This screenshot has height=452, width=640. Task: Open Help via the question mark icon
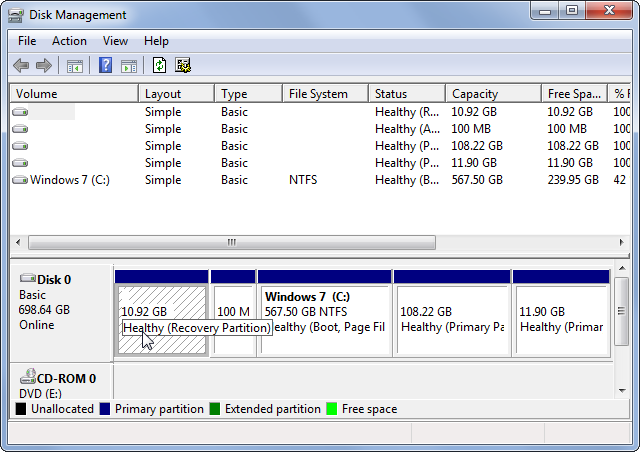point(105,66)
